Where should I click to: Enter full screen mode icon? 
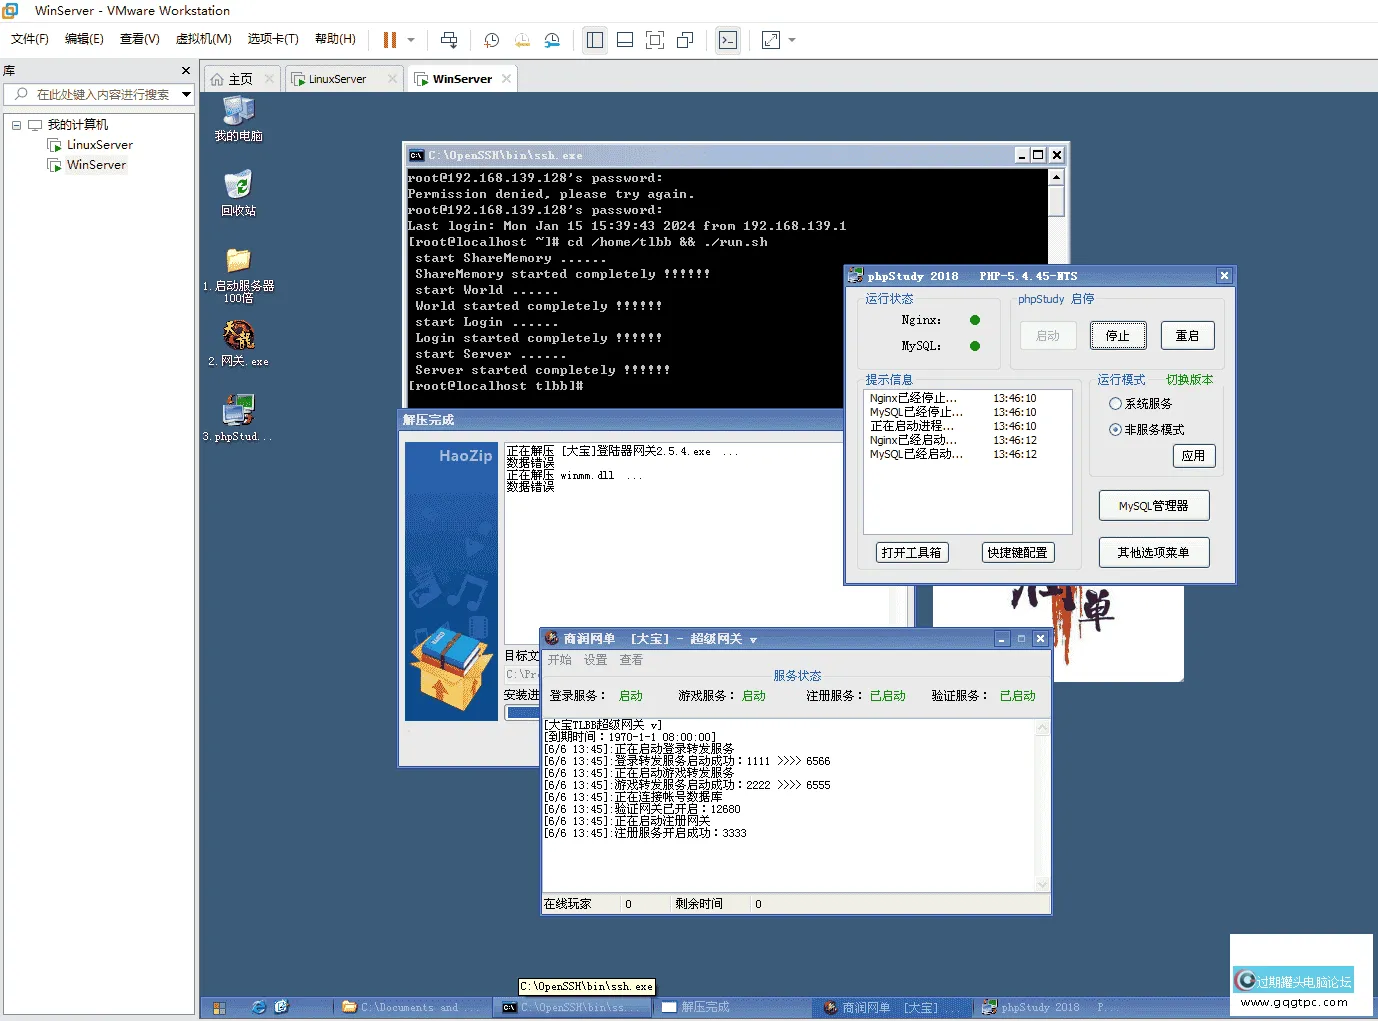tap(655, 40)
